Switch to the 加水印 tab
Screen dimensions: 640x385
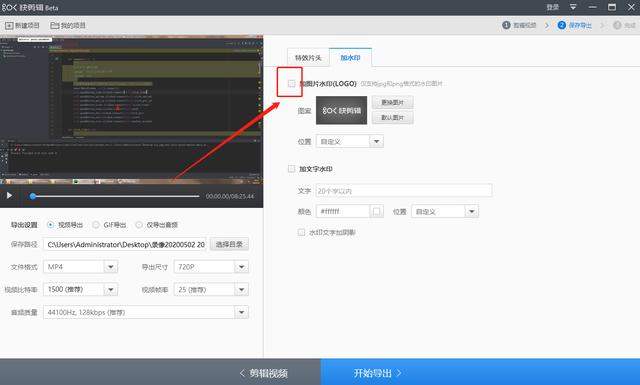pos(350,58)
